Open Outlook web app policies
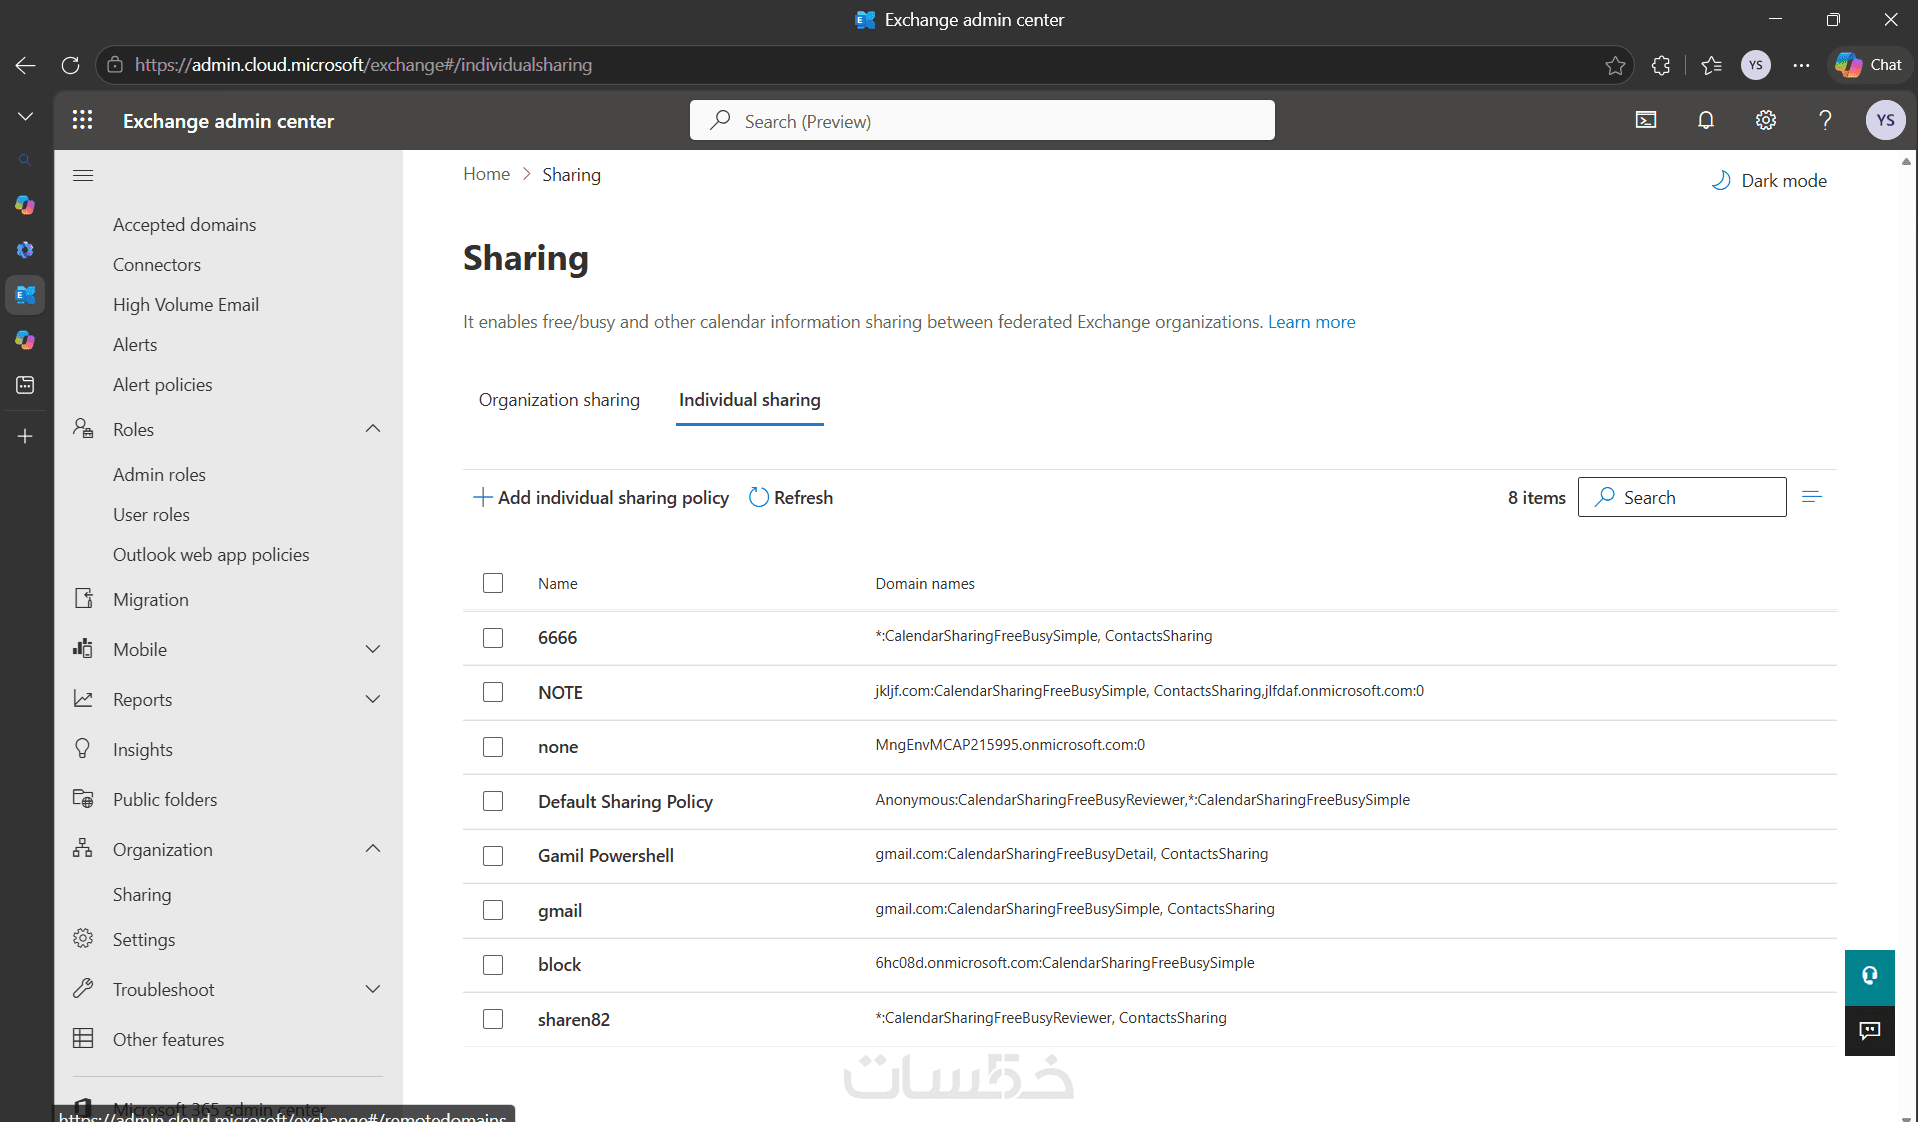Viewport: 1918px width, 1122px height. (x=211, y=555)
